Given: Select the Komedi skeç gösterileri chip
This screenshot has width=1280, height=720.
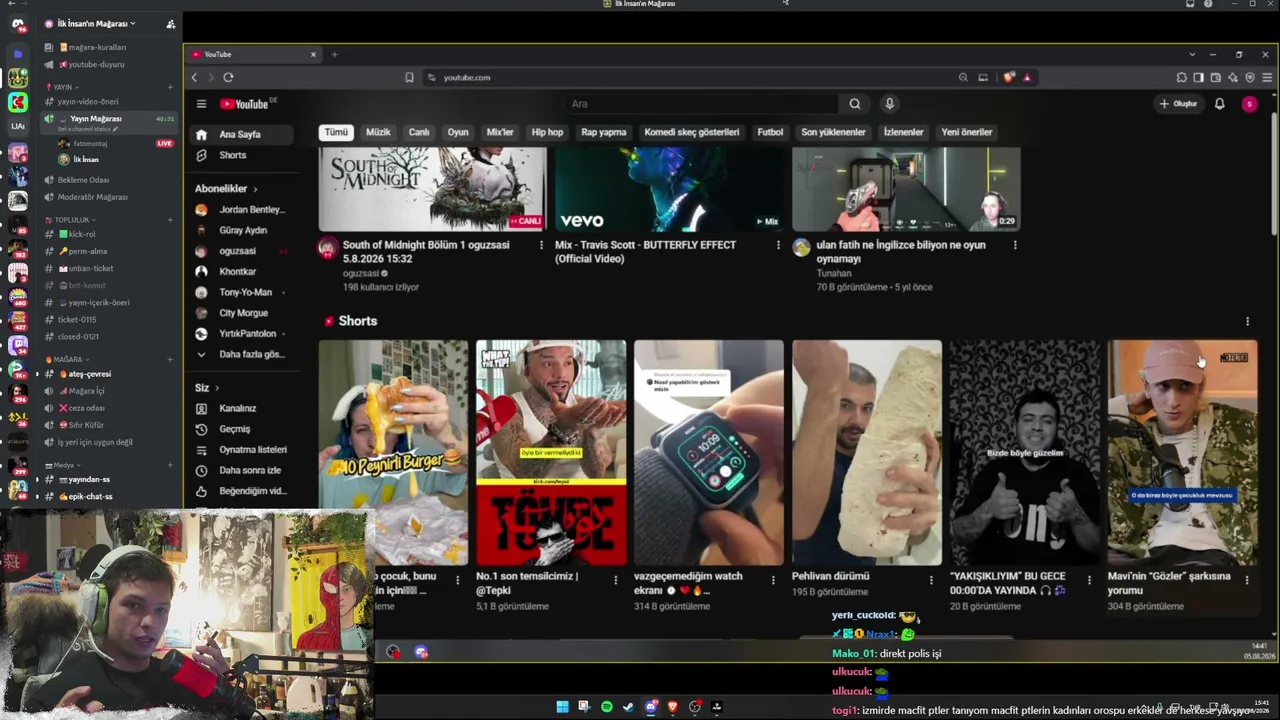Looking at the screenshot, I should (692, 132).
